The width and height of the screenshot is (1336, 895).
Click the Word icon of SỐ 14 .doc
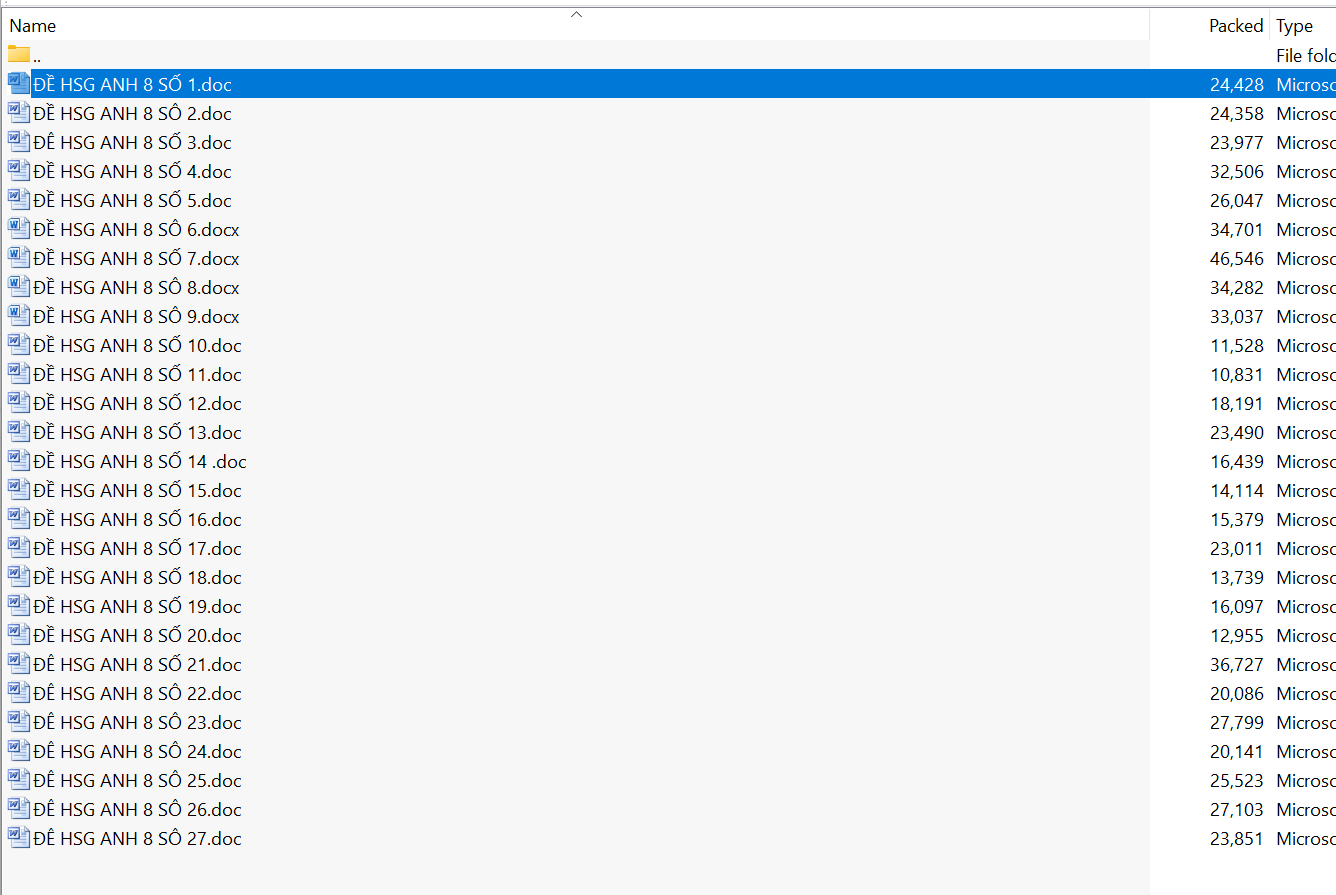19,461
